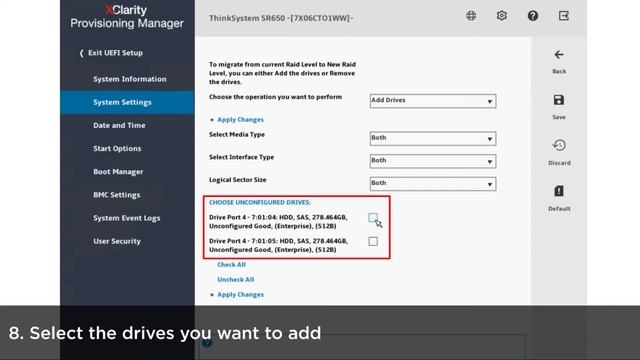This screenshot has width=640, height=360.
Task: Check the Drive Port 4 - 7:01:04 checkbox
Action: click(373, 218)
